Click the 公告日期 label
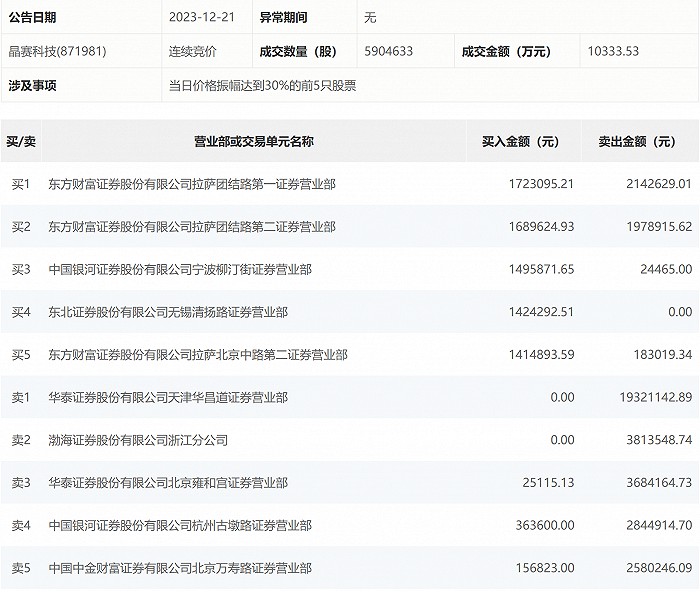The image size is (700, 591). (x=32, y=17)
